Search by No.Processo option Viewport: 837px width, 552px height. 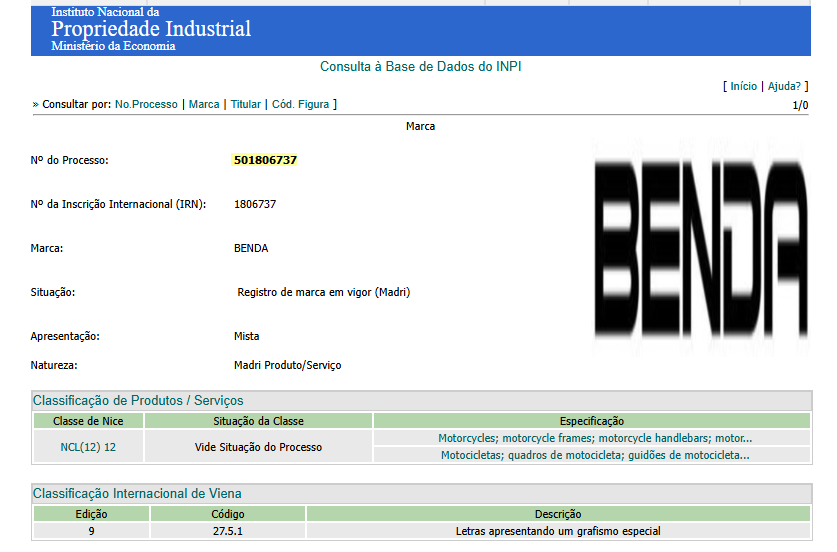146,104
